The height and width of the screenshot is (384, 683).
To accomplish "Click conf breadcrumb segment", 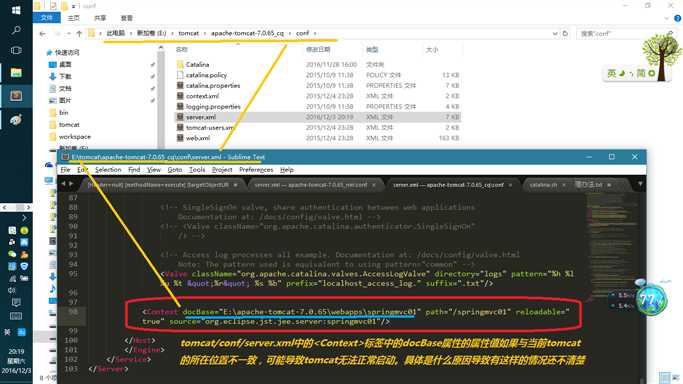I will click(302, 33).
